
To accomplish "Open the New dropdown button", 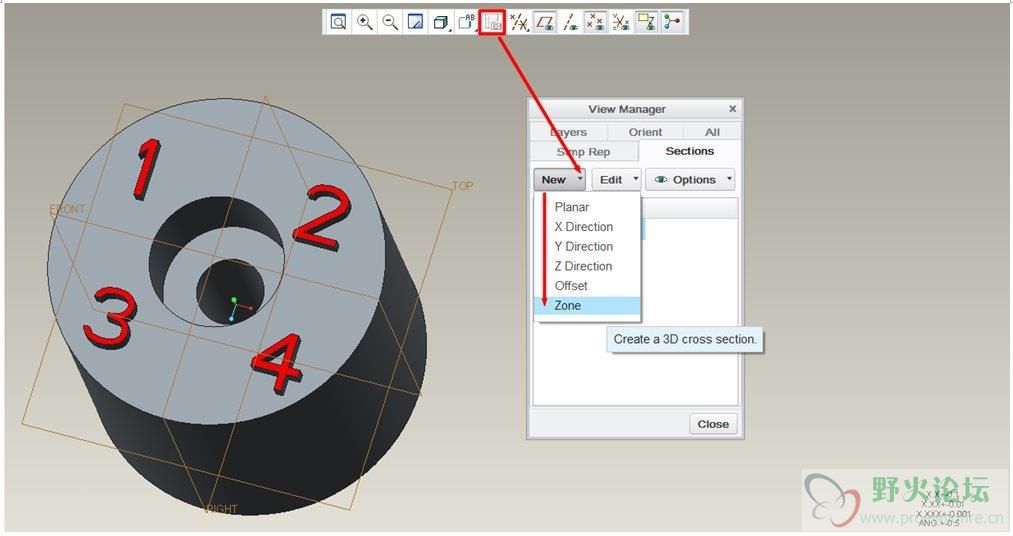I will 559,180.
